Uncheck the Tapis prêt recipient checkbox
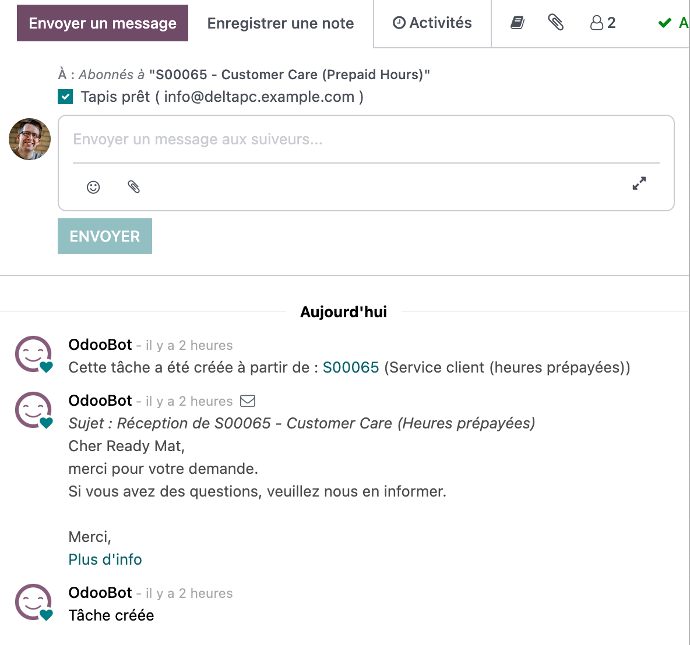The width and height of the screenshot is (690, 645). pyautogui.click(x=66, y=97)
